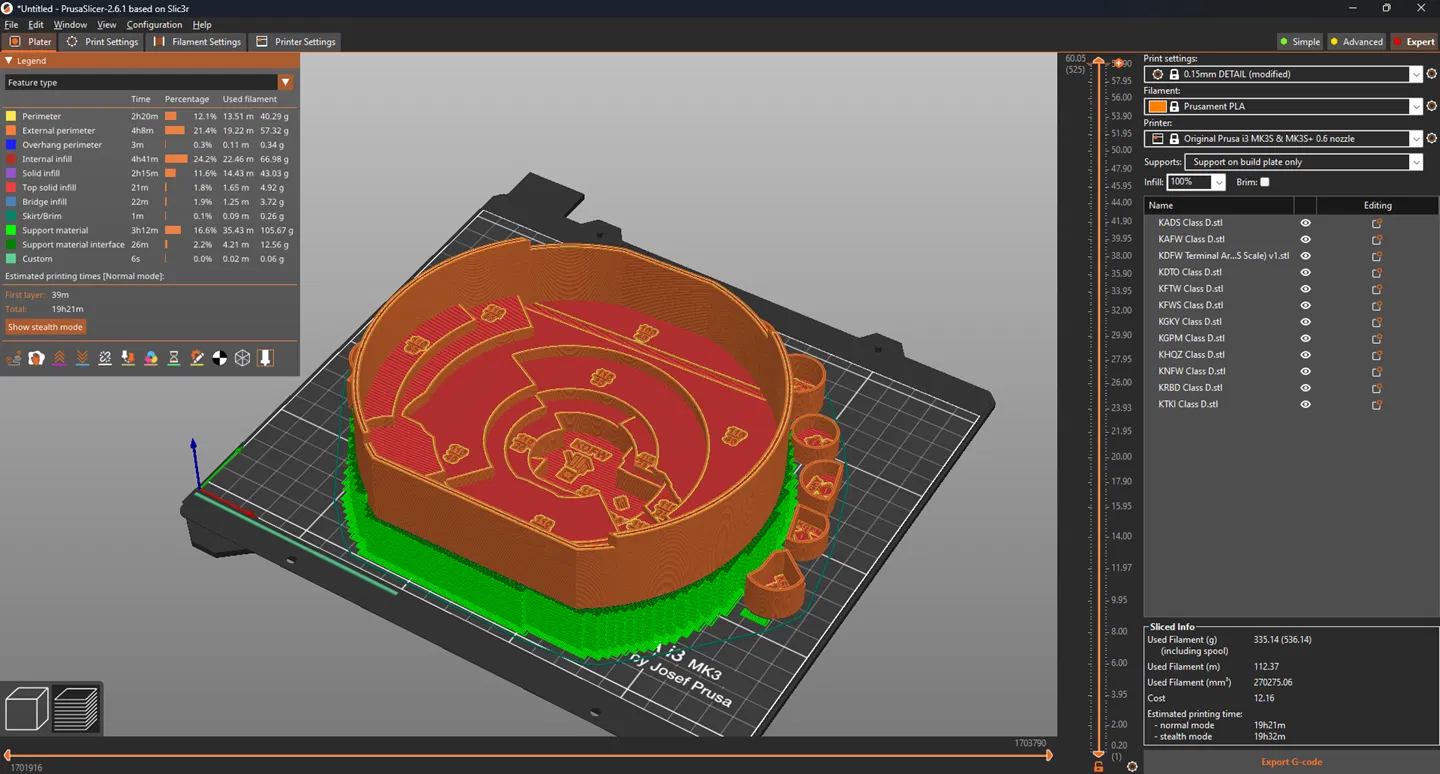Image resolution: width=1440 pixels, height=774 pixels.
Task: Switch to 3D editor view cube icon
Action: 27,709
